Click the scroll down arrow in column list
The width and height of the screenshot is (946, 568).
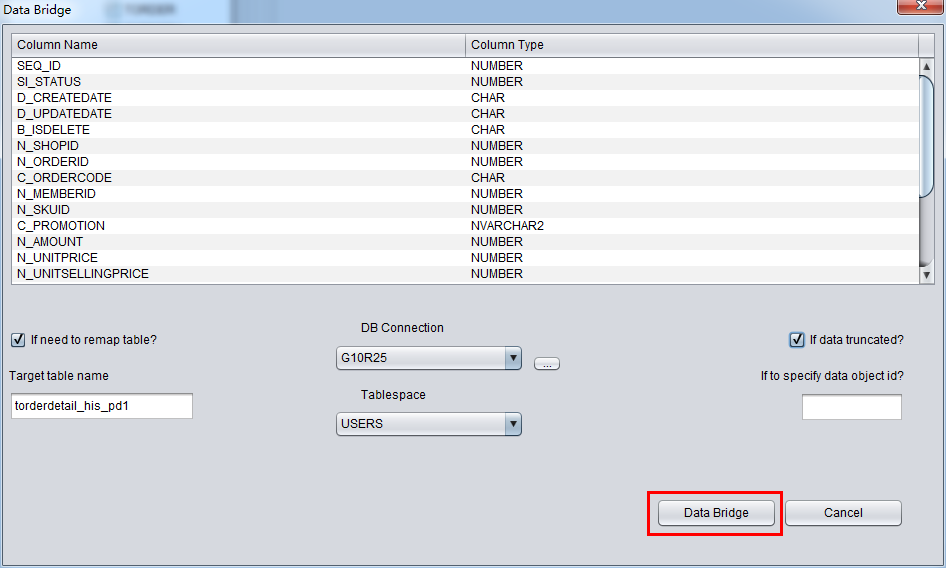pos(926,275)
